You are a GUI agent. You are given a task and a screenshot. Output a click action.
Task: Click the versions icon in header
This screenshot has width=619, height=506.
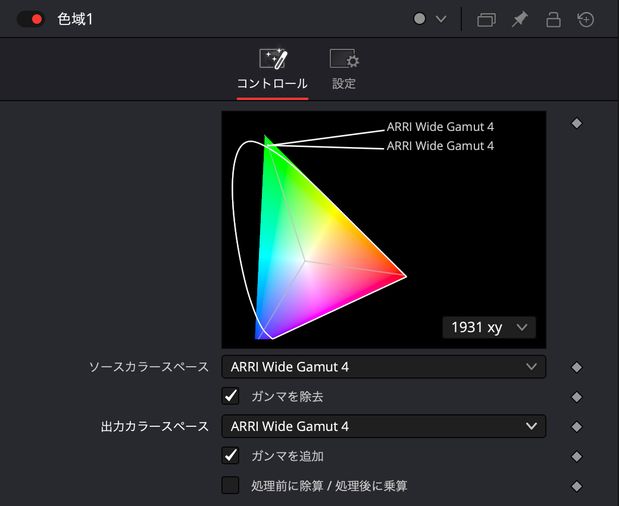click(486, 19)
